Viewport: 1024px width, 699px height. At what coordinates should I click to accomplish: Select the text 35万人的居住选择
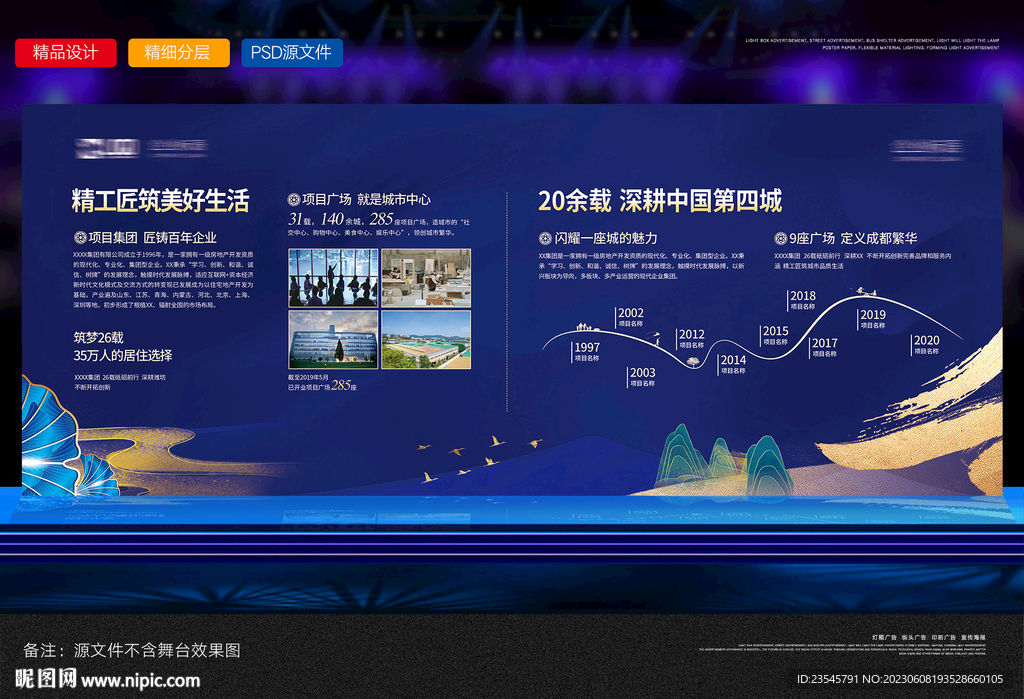click(x=123, y=355)
